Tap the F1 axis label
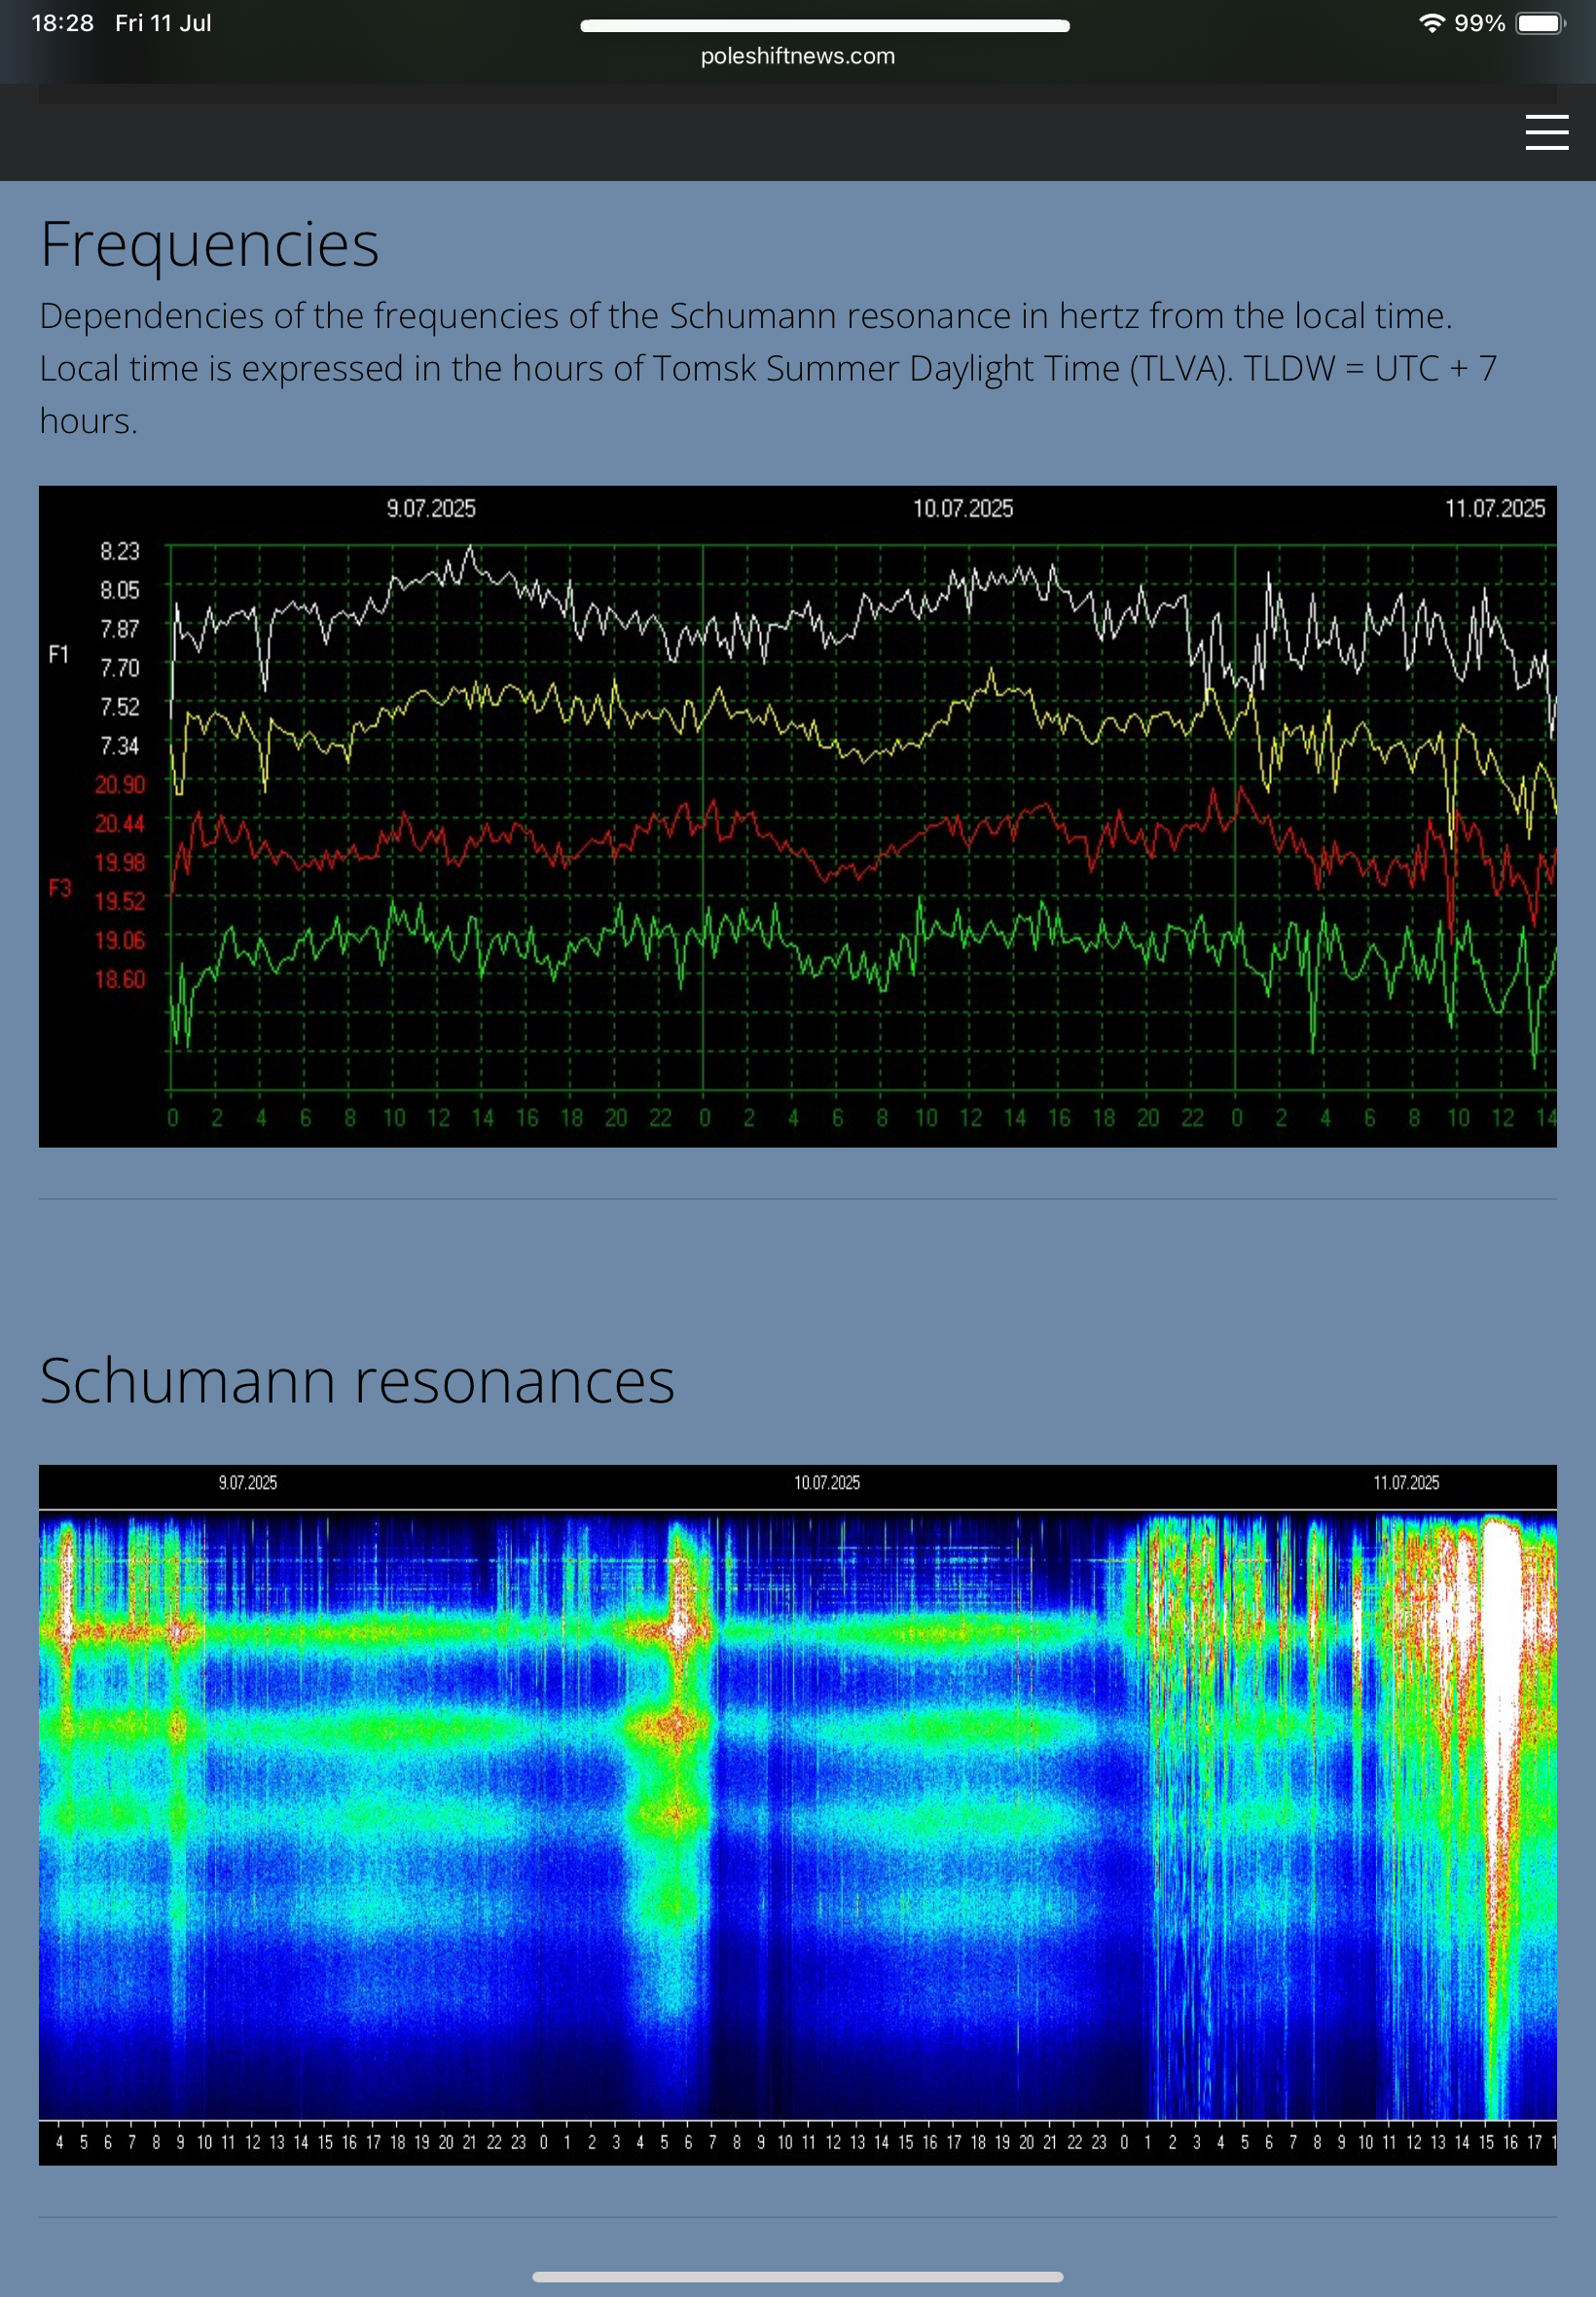The height and width of the screenshot is (2297, 1596). click(x=59, y=655)
